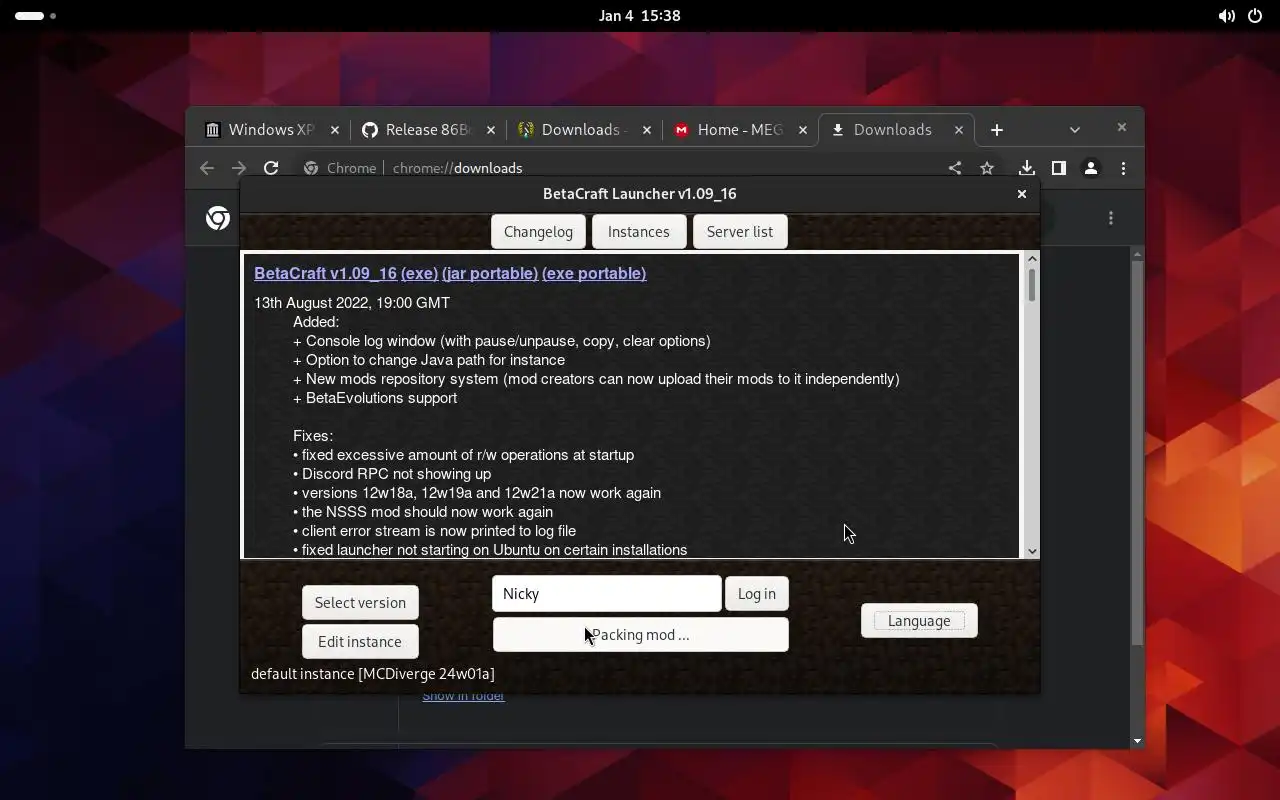1280x800 pixels.
Task: Click the Show in folder link in Chrome
Action: (463, 696)
